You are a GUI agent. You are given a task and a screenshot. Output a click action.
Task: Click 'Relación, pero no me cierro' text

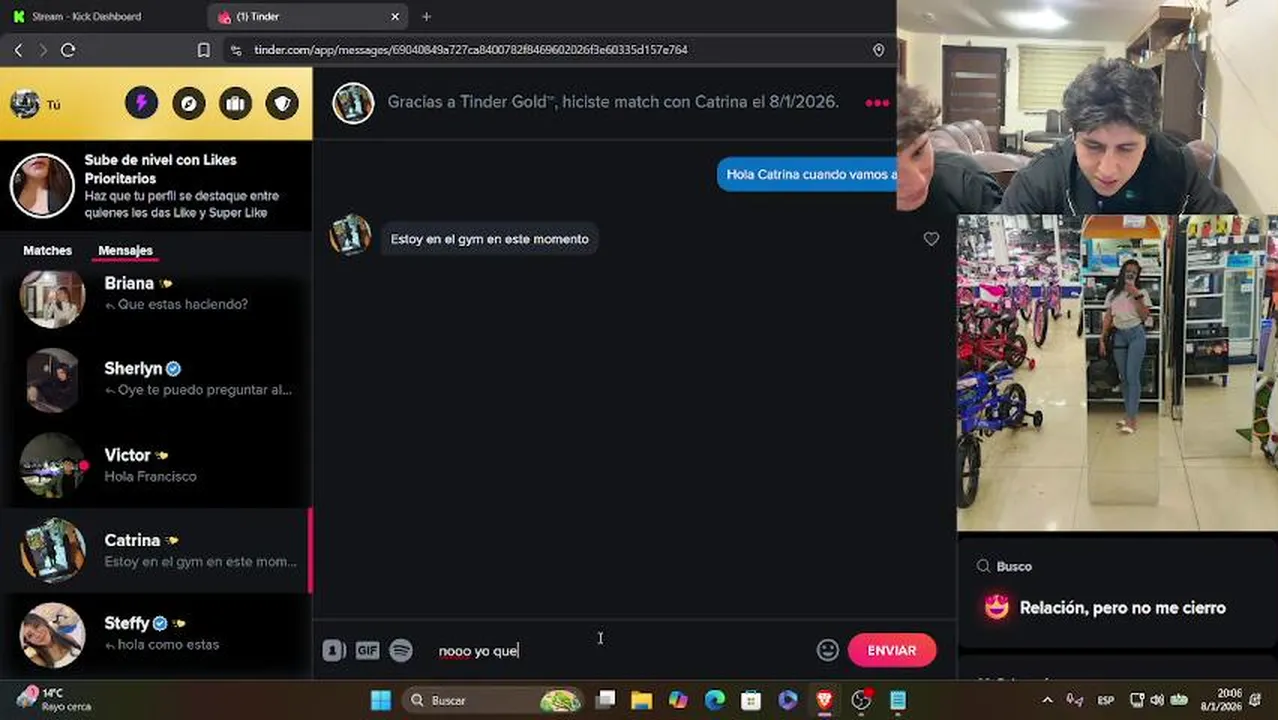[x=1122, y=608]
